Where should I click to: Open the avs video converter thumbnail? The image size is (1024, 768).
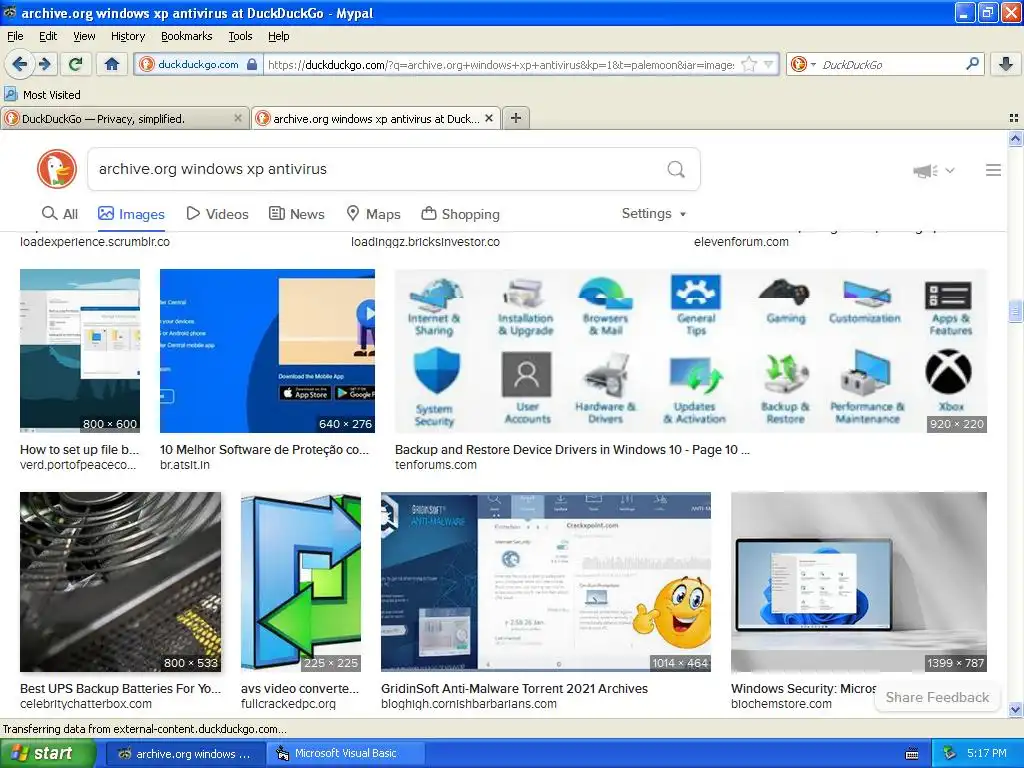[300, 582]
